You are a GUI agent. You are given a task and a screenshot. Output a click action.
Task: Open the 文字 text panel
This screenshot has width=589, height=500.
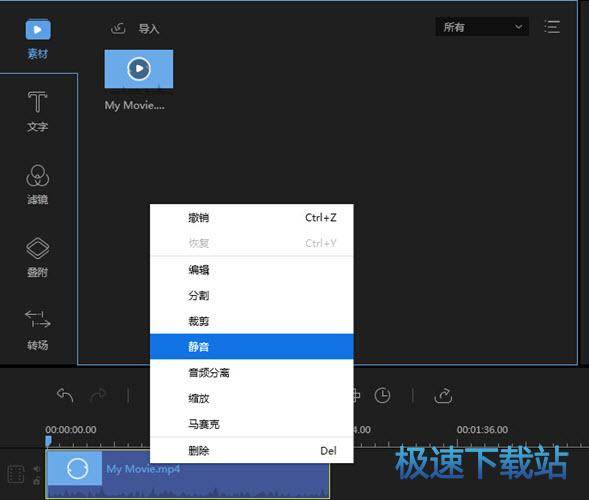pos(38,112)
